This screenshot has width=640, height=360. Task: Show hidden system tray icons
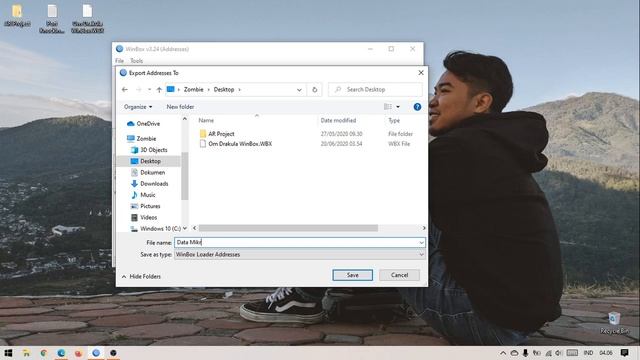503,353
